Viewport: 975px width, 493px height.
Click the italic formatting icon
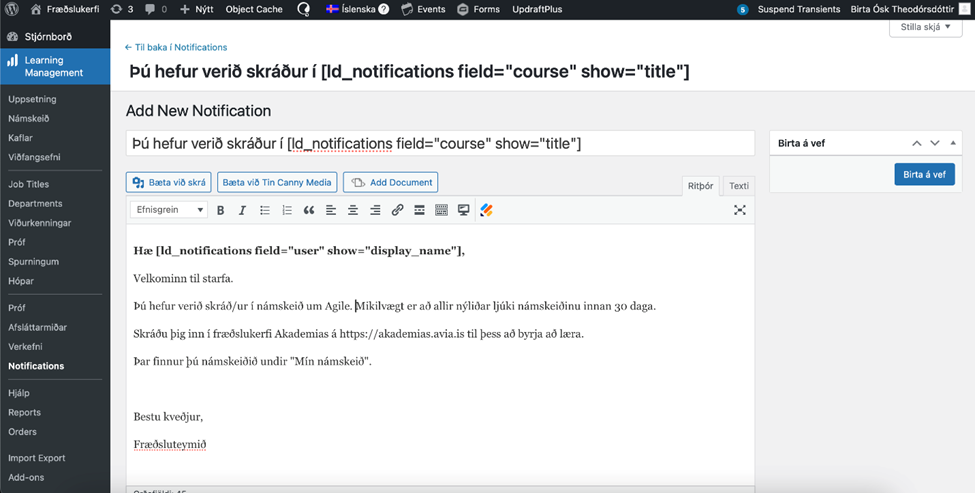coord(242,210)
